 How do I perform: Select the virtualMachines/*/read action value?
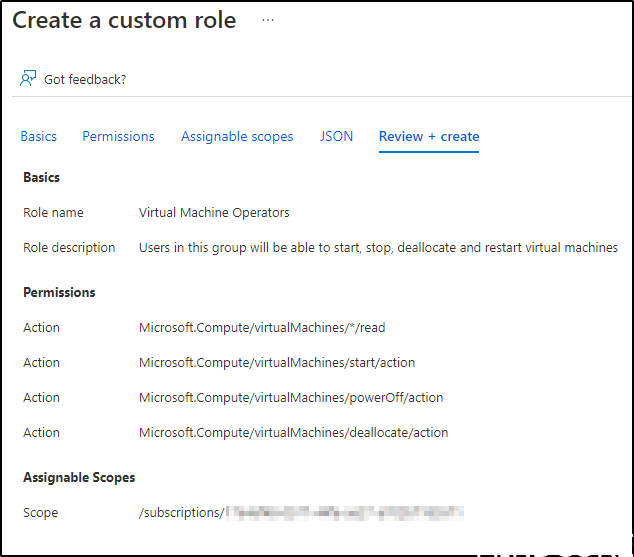click(262, 327)
